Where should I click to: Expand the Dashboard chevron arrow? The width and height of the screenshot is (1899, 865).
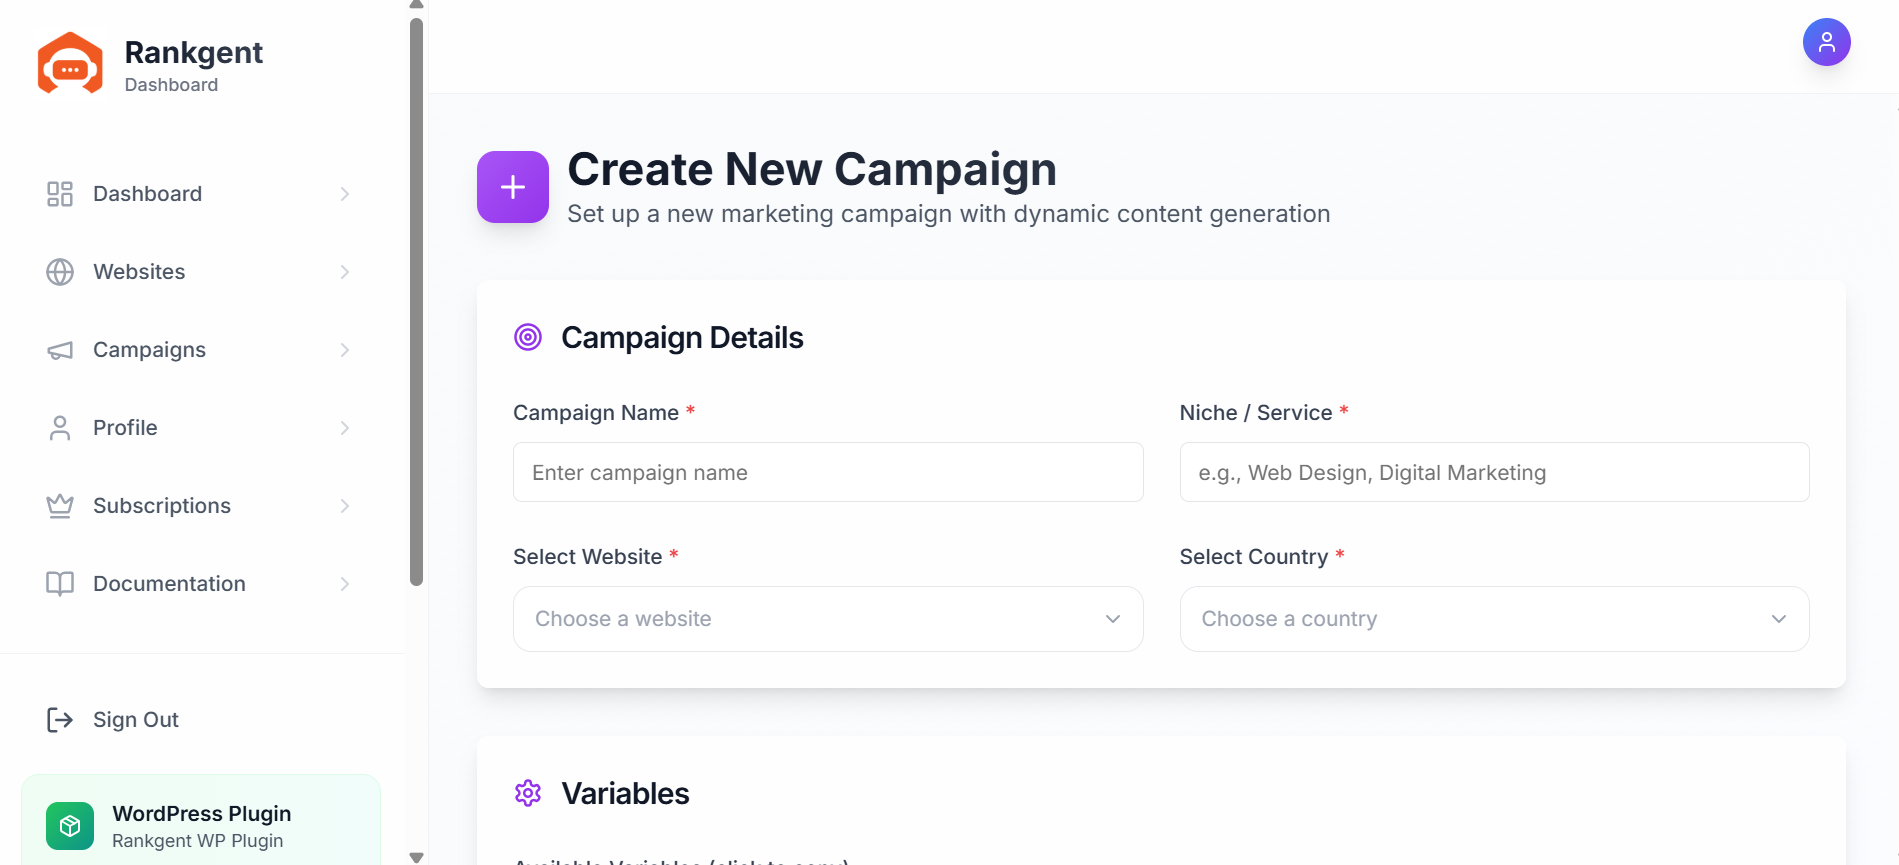point(344,194)
